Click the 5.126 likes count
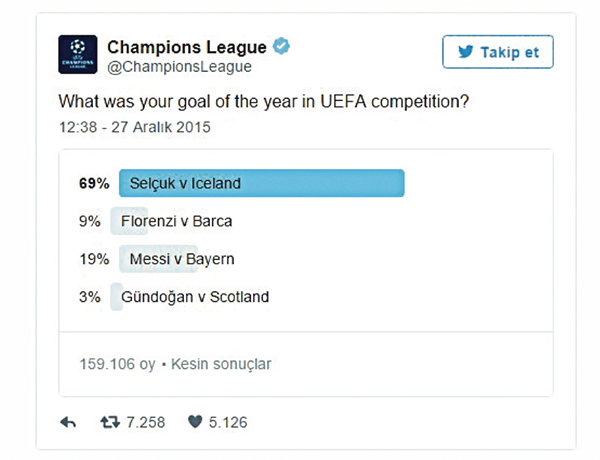The image size is (600, 460). click(228, 422)
